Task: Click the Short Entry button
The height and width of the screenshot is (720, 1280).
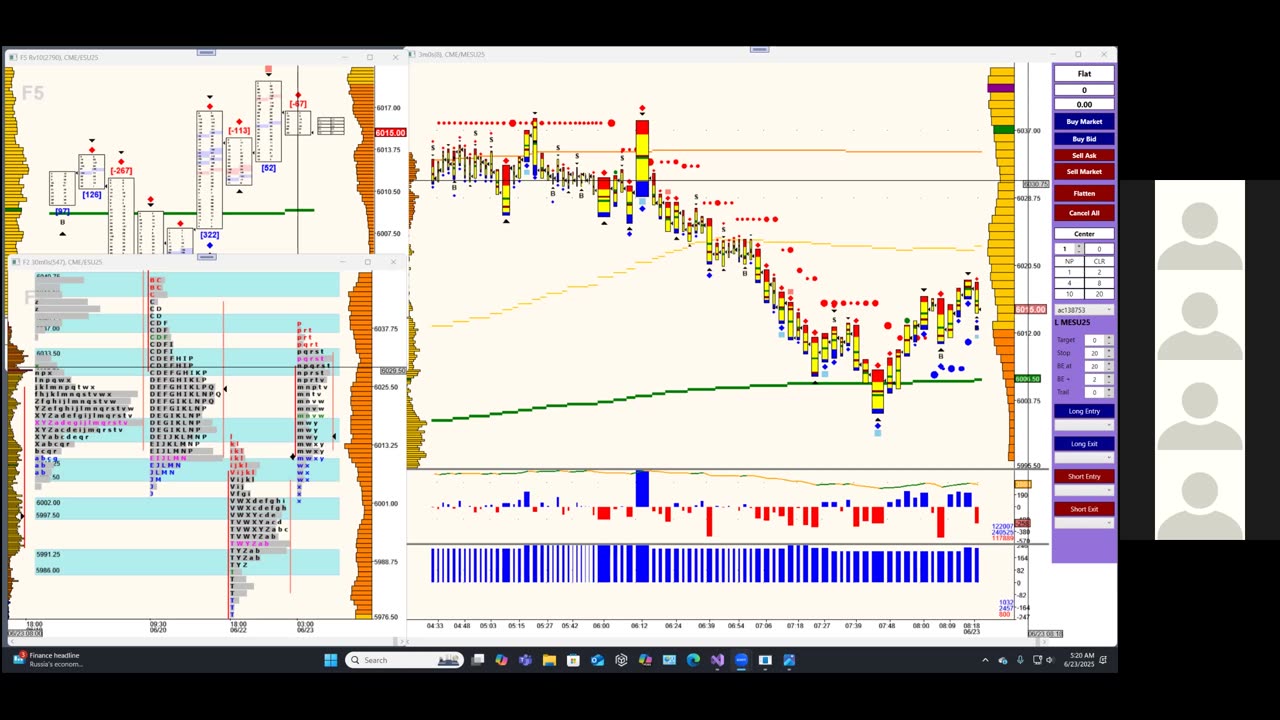Action: coord(1084,476)
